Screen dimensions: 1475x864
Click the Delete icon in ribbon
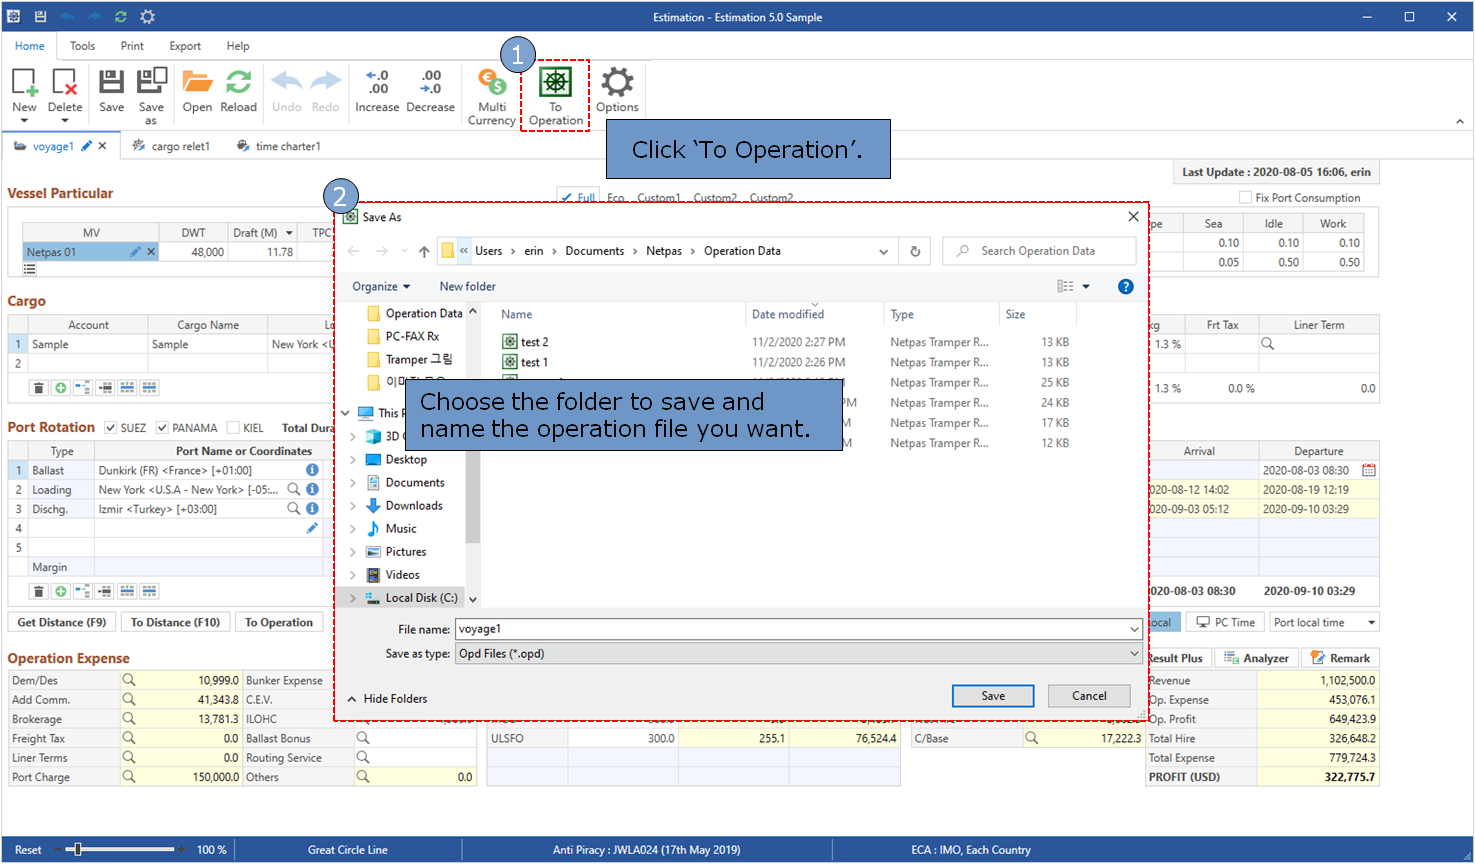tap(65, 84)
